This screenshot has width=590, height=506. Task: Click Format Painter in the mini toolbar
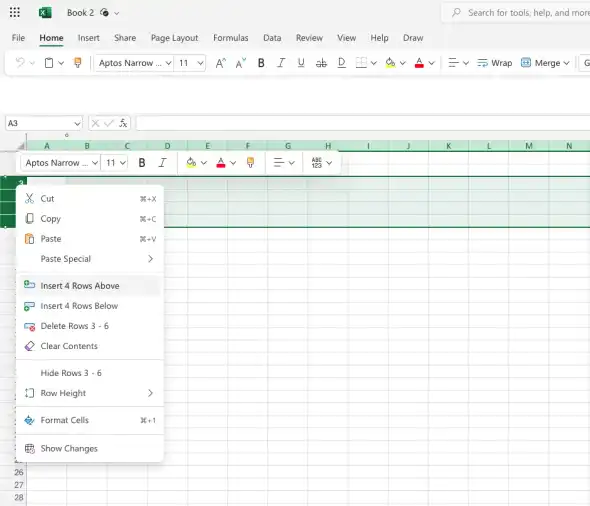click(x=250, y=163)
